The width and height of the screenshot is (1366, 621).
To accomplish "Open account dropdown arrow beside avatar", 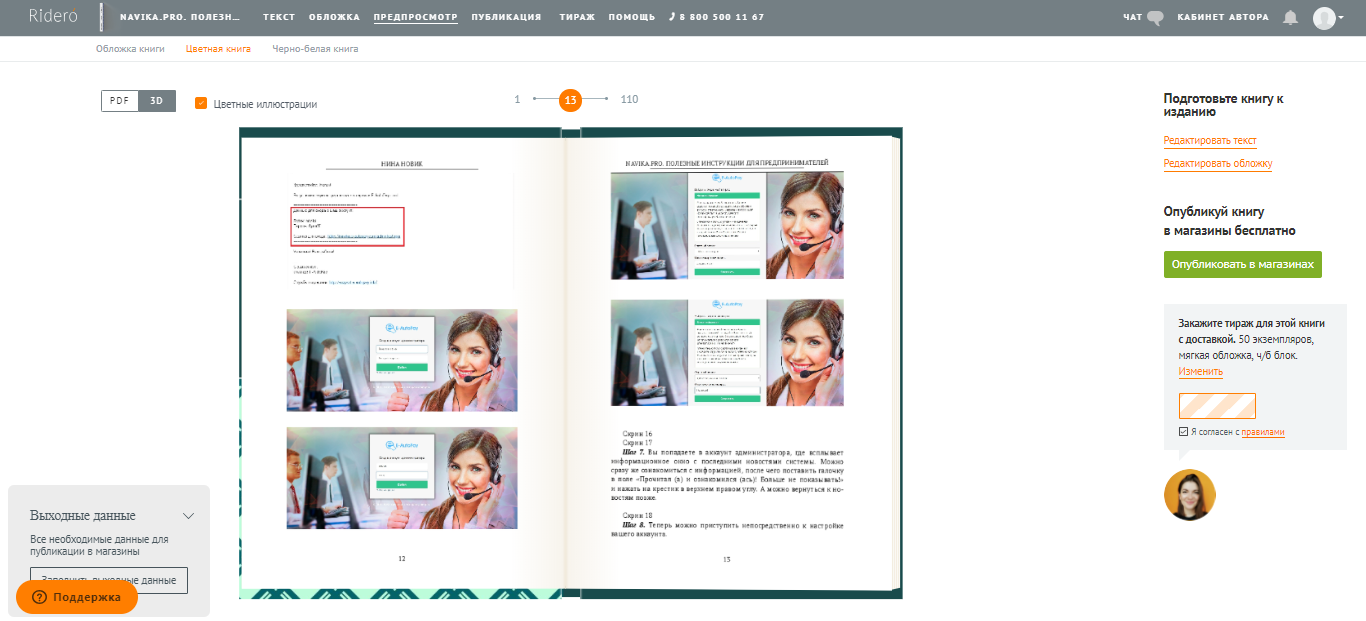I will pos(1342,19).
